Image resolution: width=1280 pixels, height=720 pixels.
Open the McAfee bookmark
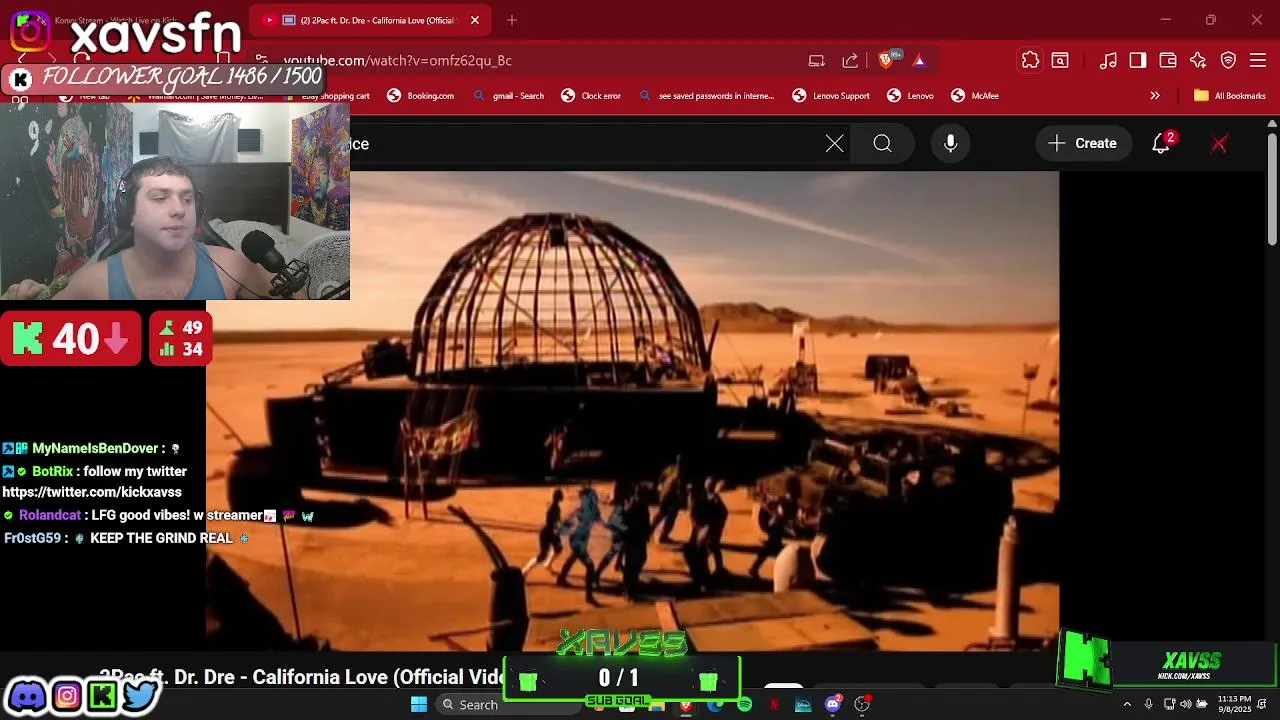tap(975, 96)
